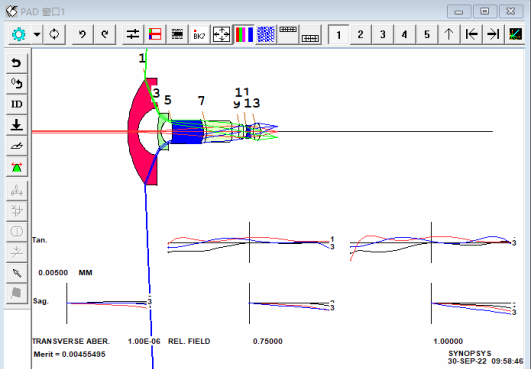The image size is (531, 370).
Task: Click the circular refresh arrows icon
Action: [54, 35]
